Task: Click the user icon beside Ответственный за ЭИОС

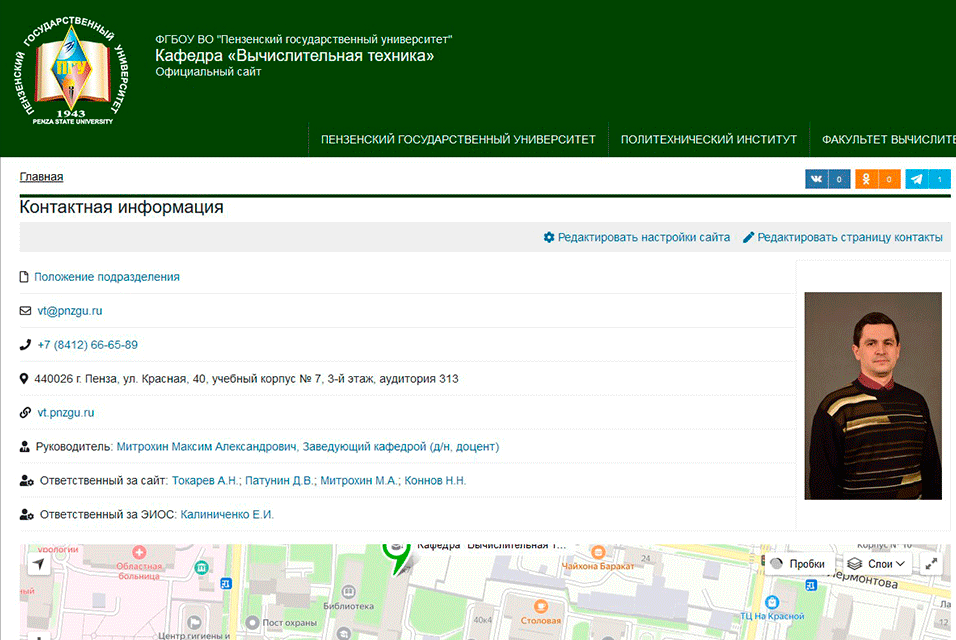Action: (26, 514)
